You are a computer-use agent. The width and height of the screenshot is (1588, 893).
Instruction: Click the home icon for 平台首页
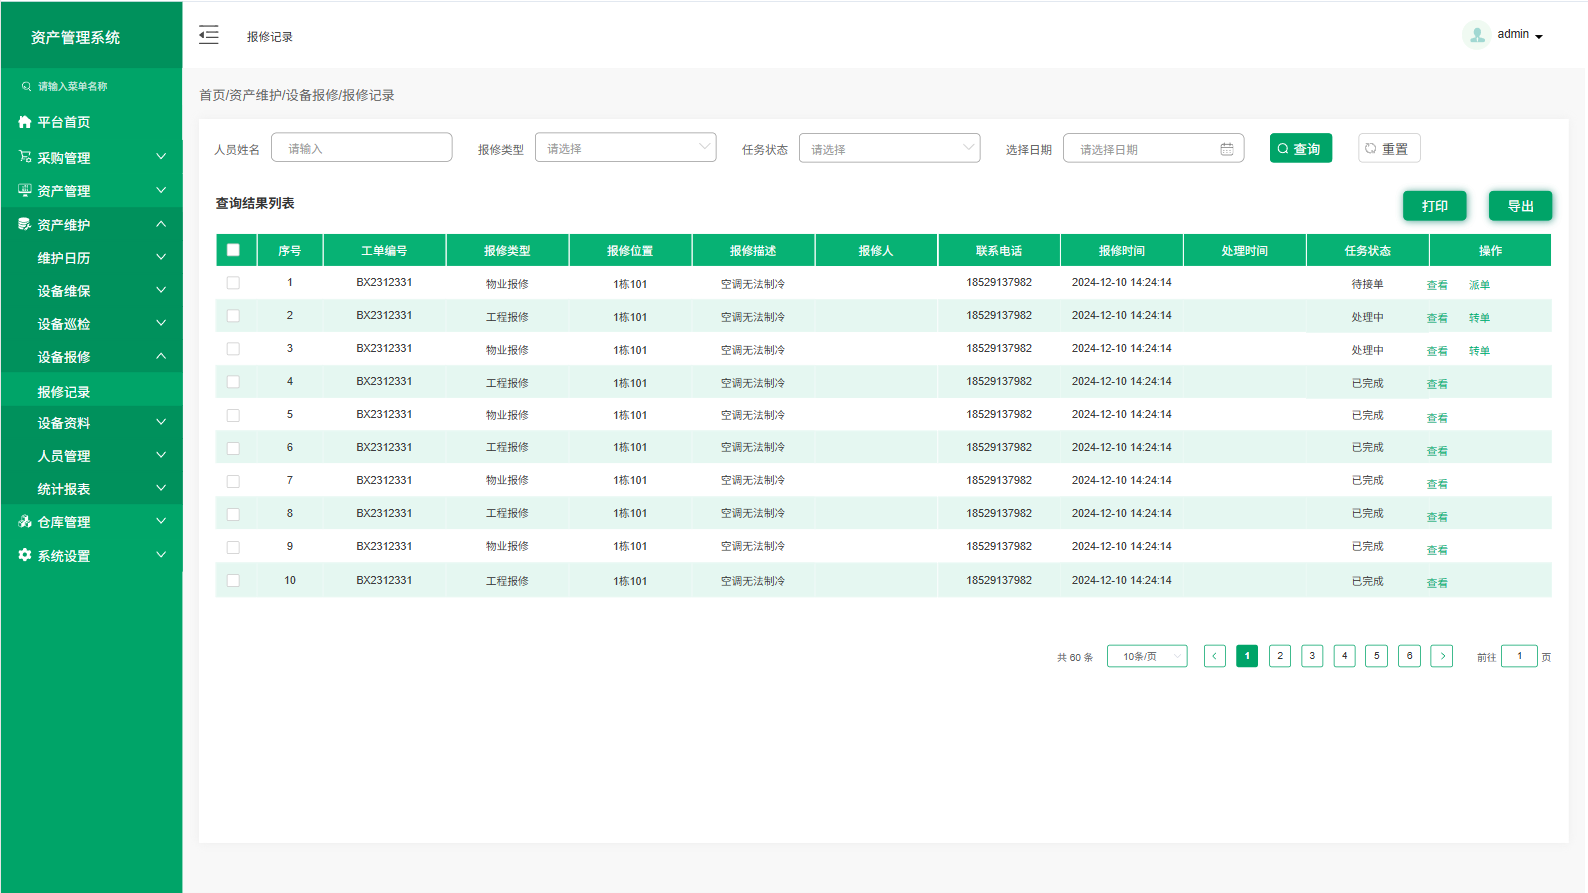[x=25, y=122]
